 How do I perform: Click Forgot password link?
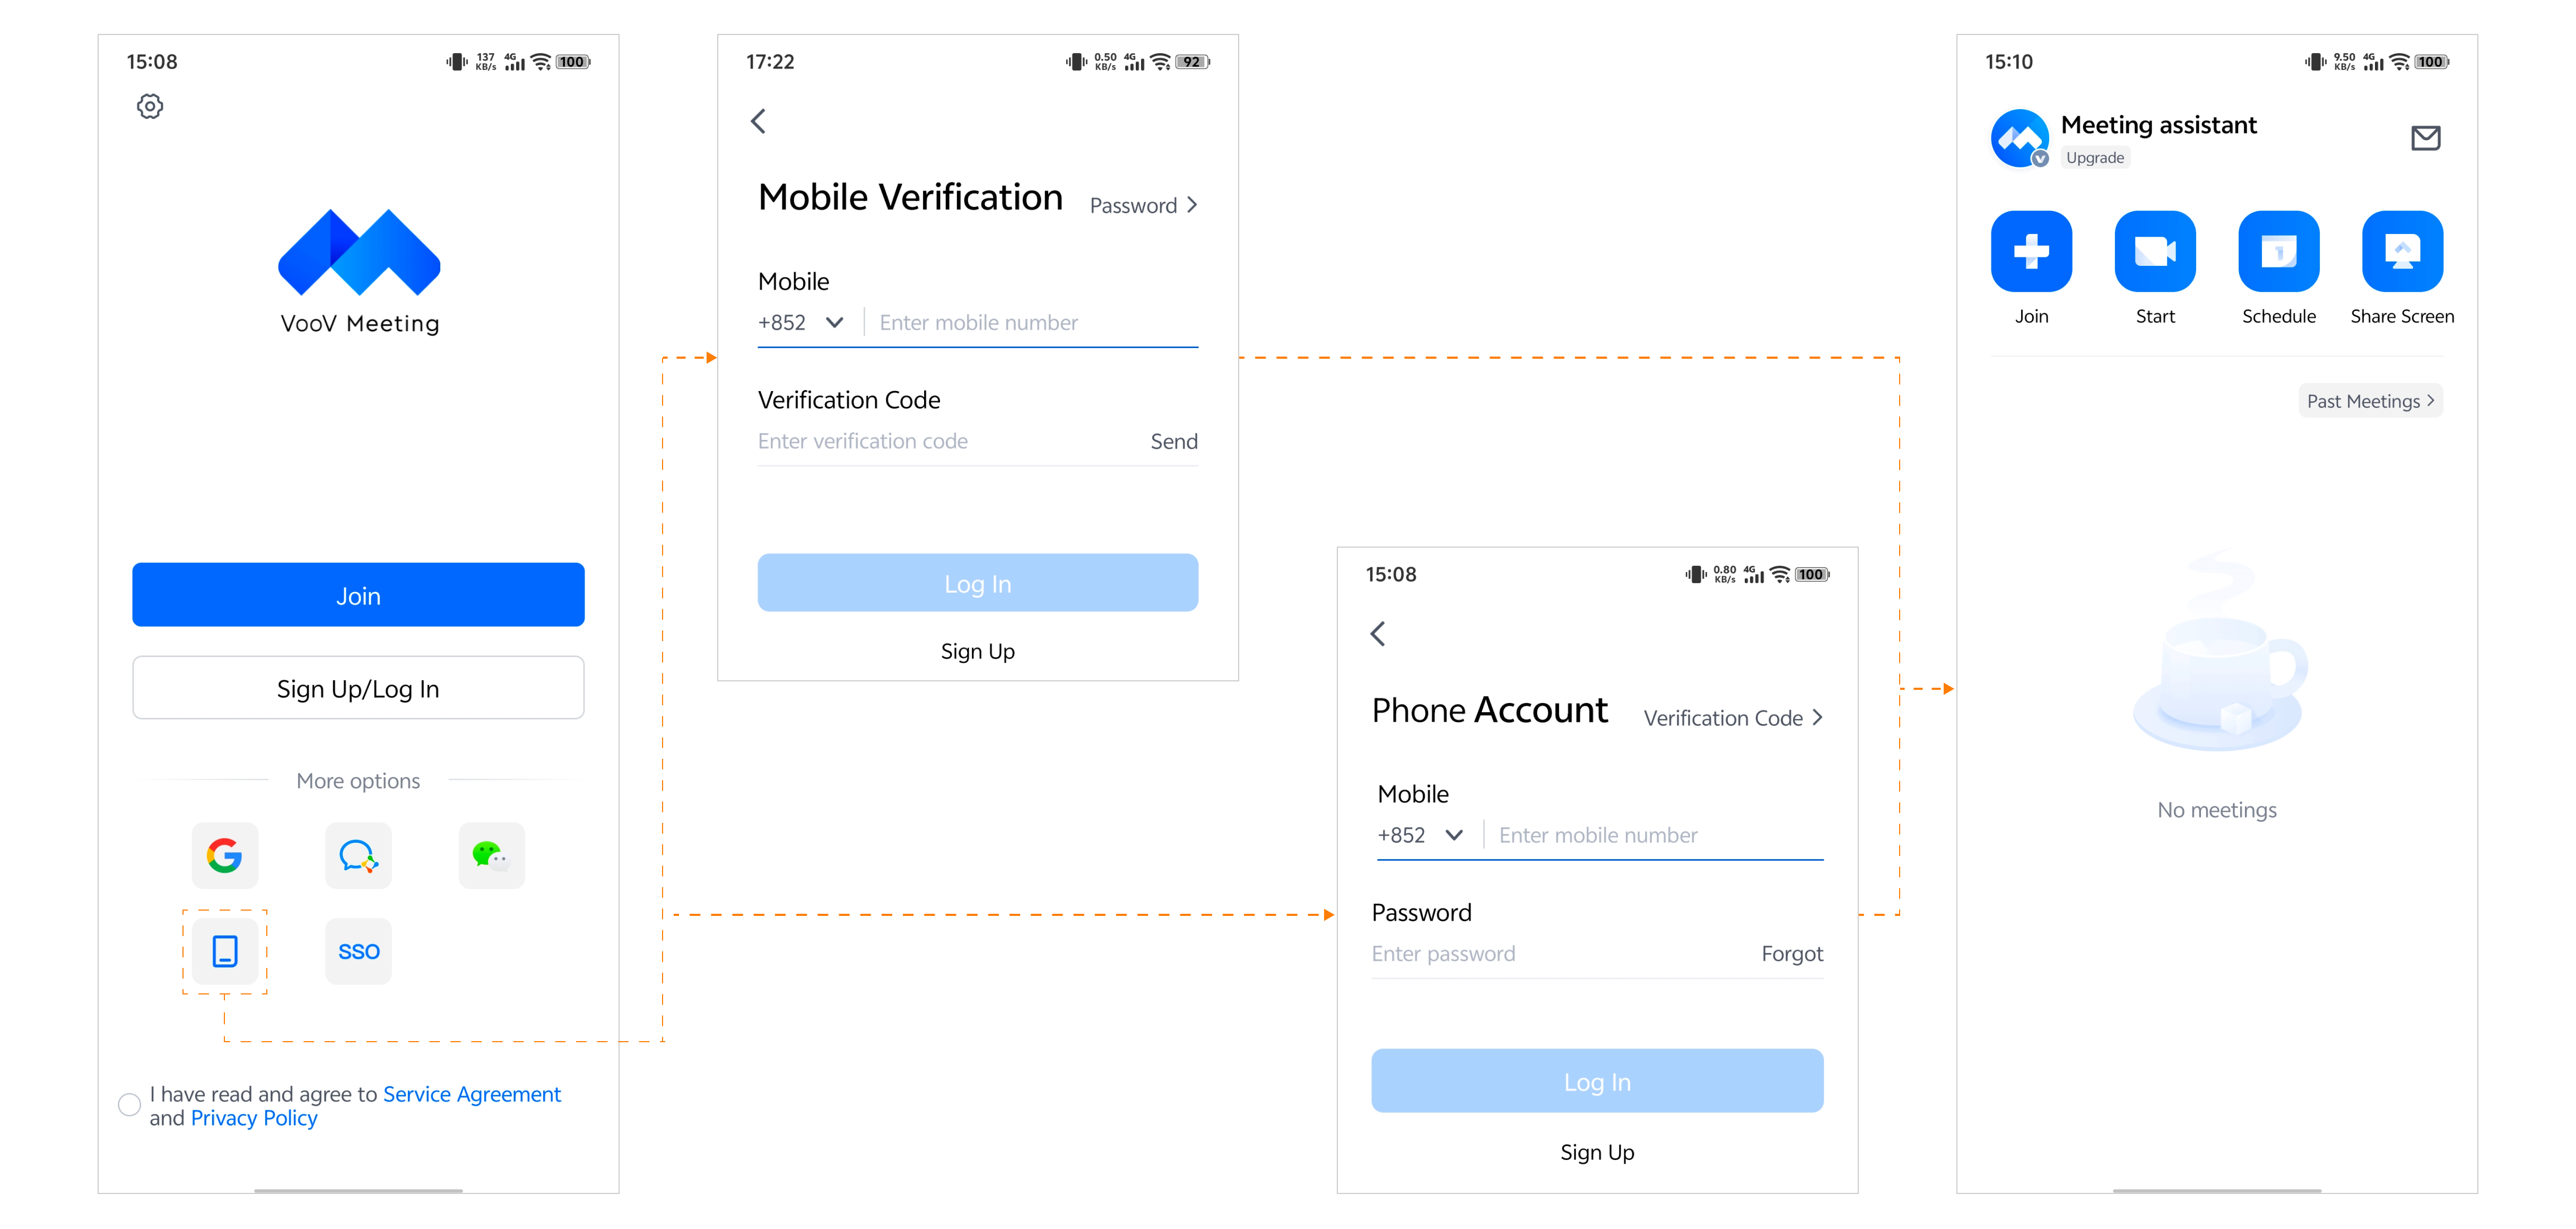[x=1791, y=953]
